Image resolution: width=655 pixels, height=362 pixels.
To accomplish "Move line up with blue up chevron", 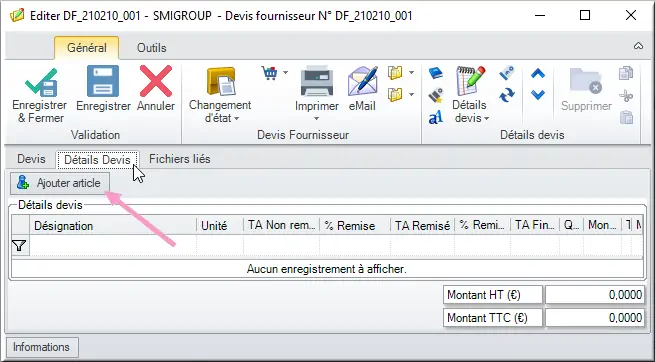I will click(x=538, y=74).
